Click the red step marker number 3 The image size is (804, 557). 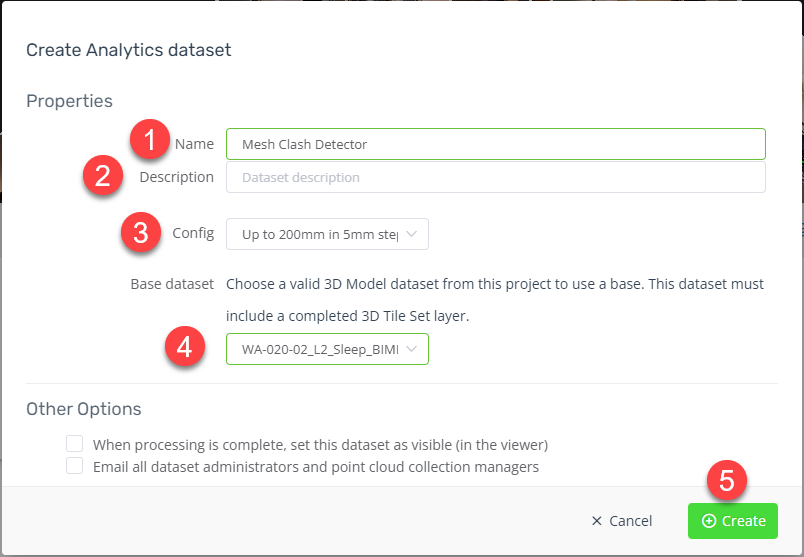coord(141,233)
